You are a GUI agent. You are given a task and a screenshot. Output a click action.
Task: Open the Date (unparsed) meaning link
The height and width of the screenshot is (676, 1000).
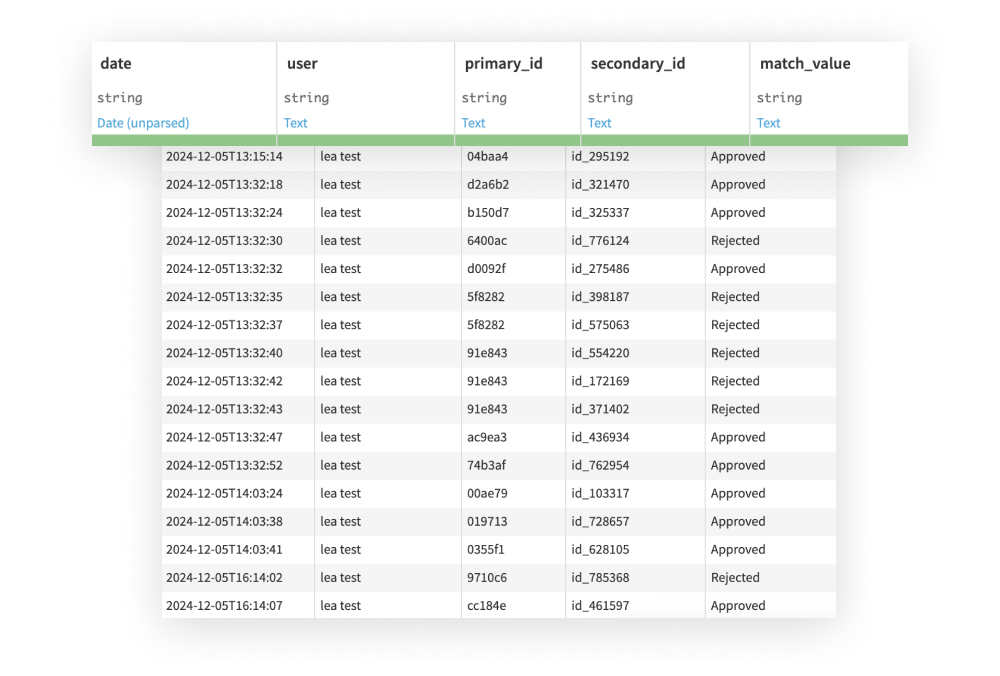pyautogui.click(x=143, y=123)
